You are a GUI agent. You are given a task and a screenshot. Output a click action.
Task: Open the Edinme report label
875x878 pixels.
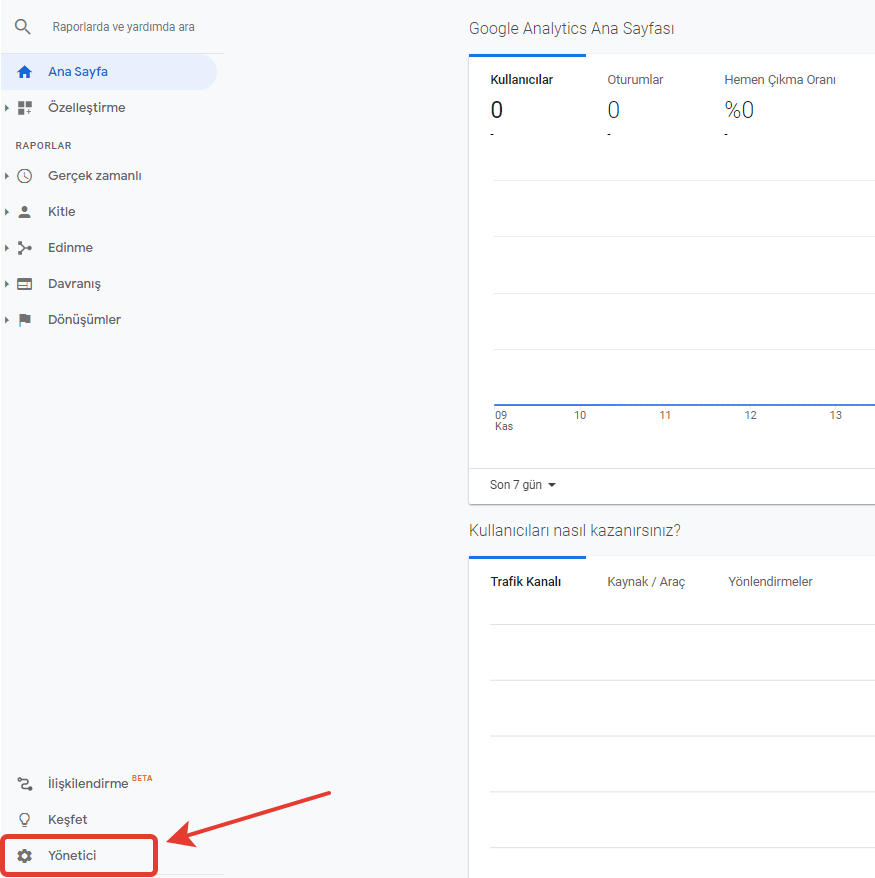tap(71, 247)
